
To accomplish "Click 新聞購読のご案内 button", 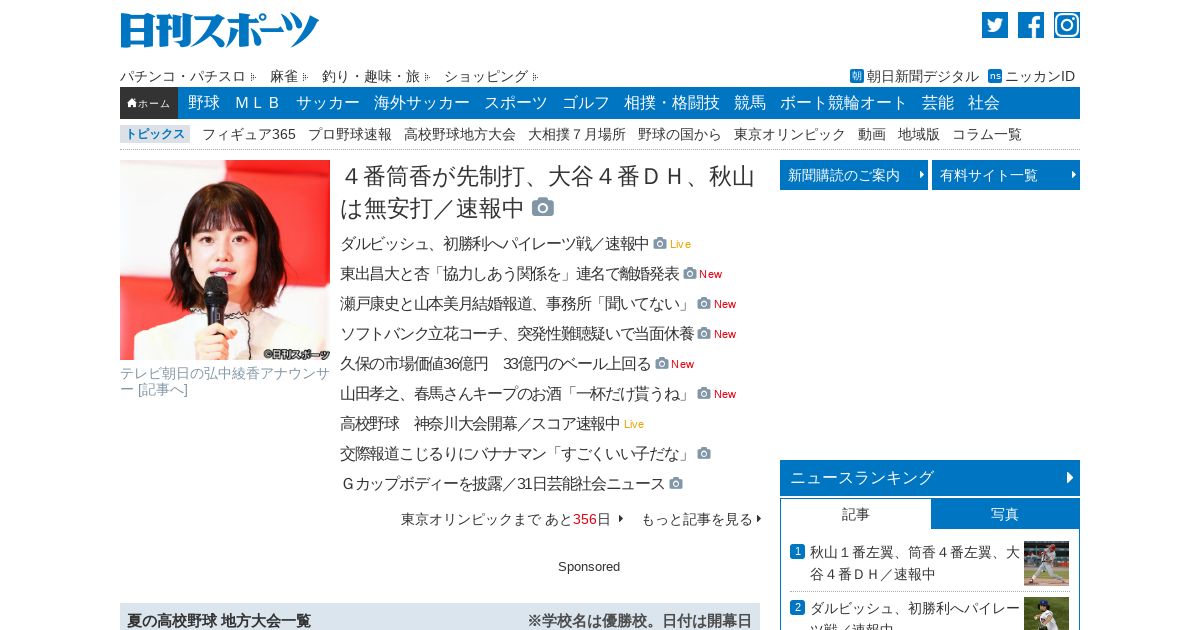I will point(854,175).
